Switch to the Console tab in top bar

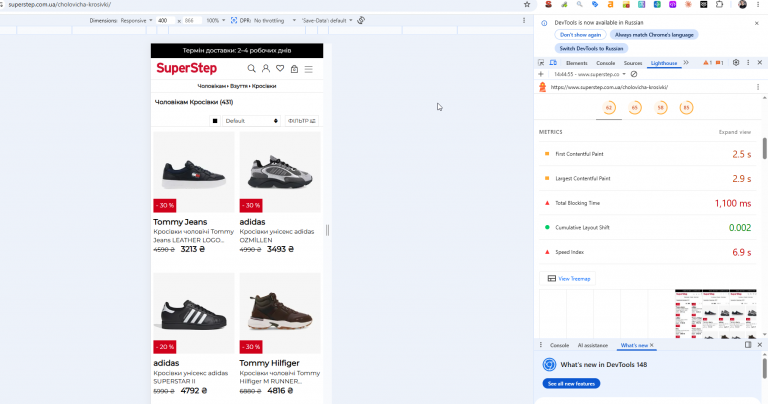coord(605,63)
